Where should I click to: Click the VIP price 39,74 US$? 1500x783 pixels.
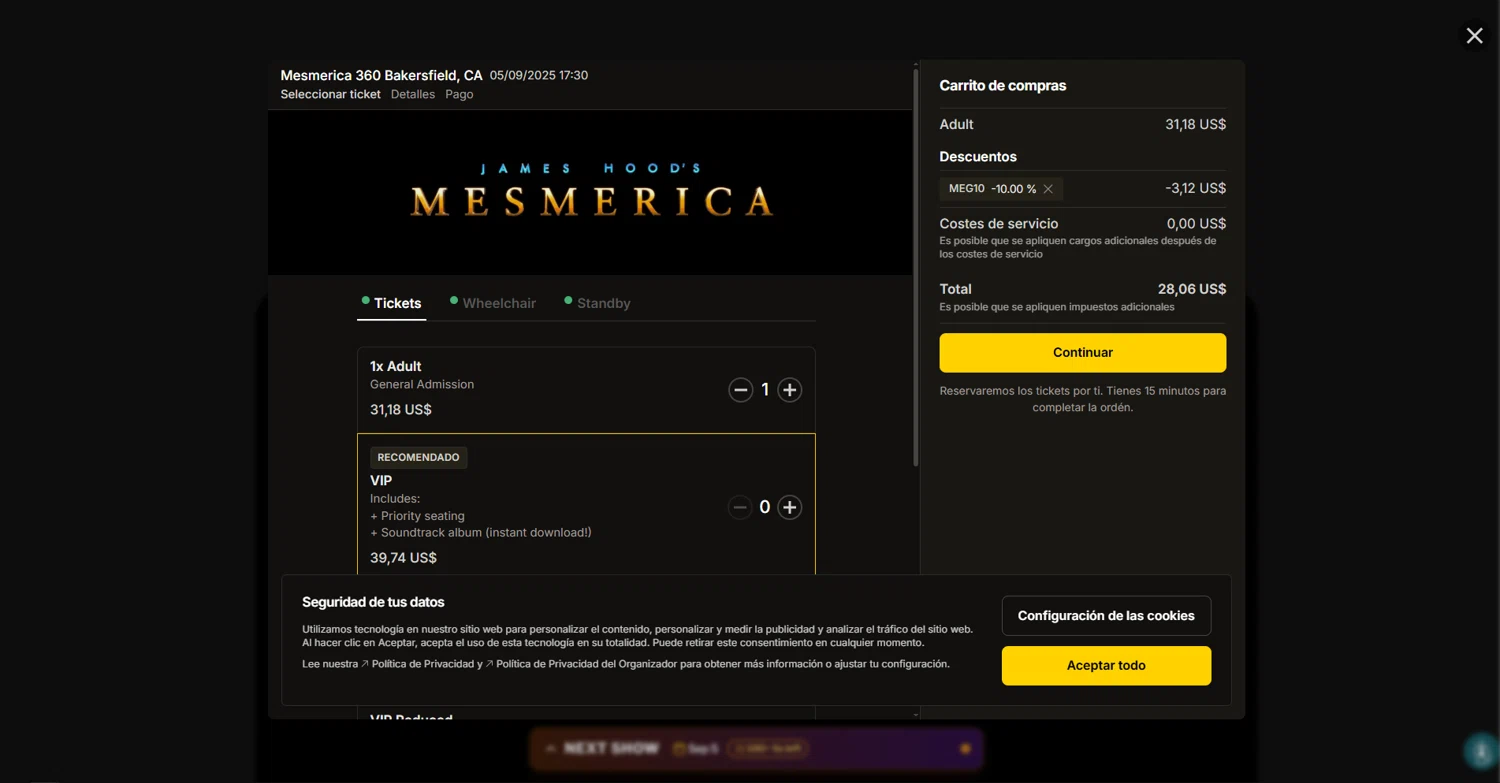[x=403, y=558]
